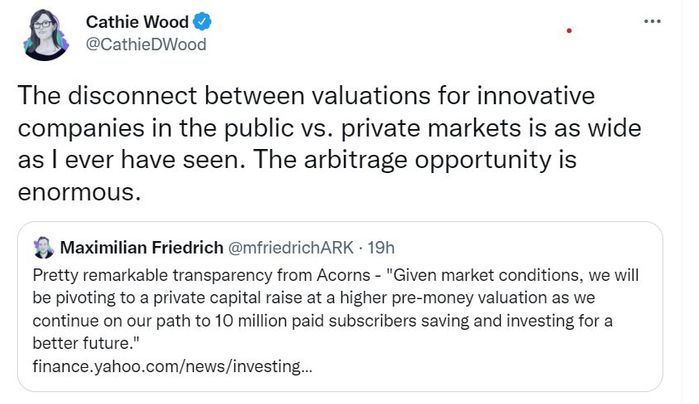Click the word Acorns in quoted tweet

pyautogui.click(x=343, y=275)
